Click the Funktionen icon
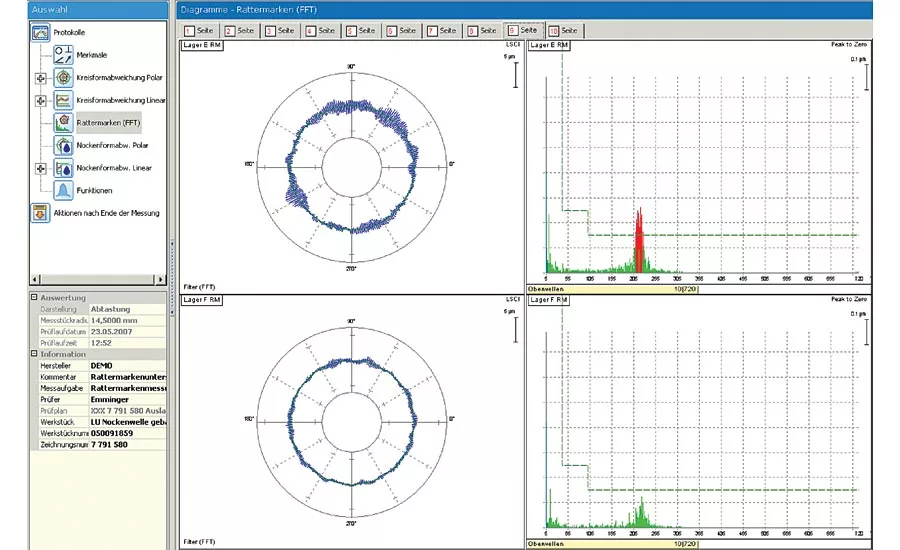The width and height of the screenshot is (900, 550). click(63, 191)
